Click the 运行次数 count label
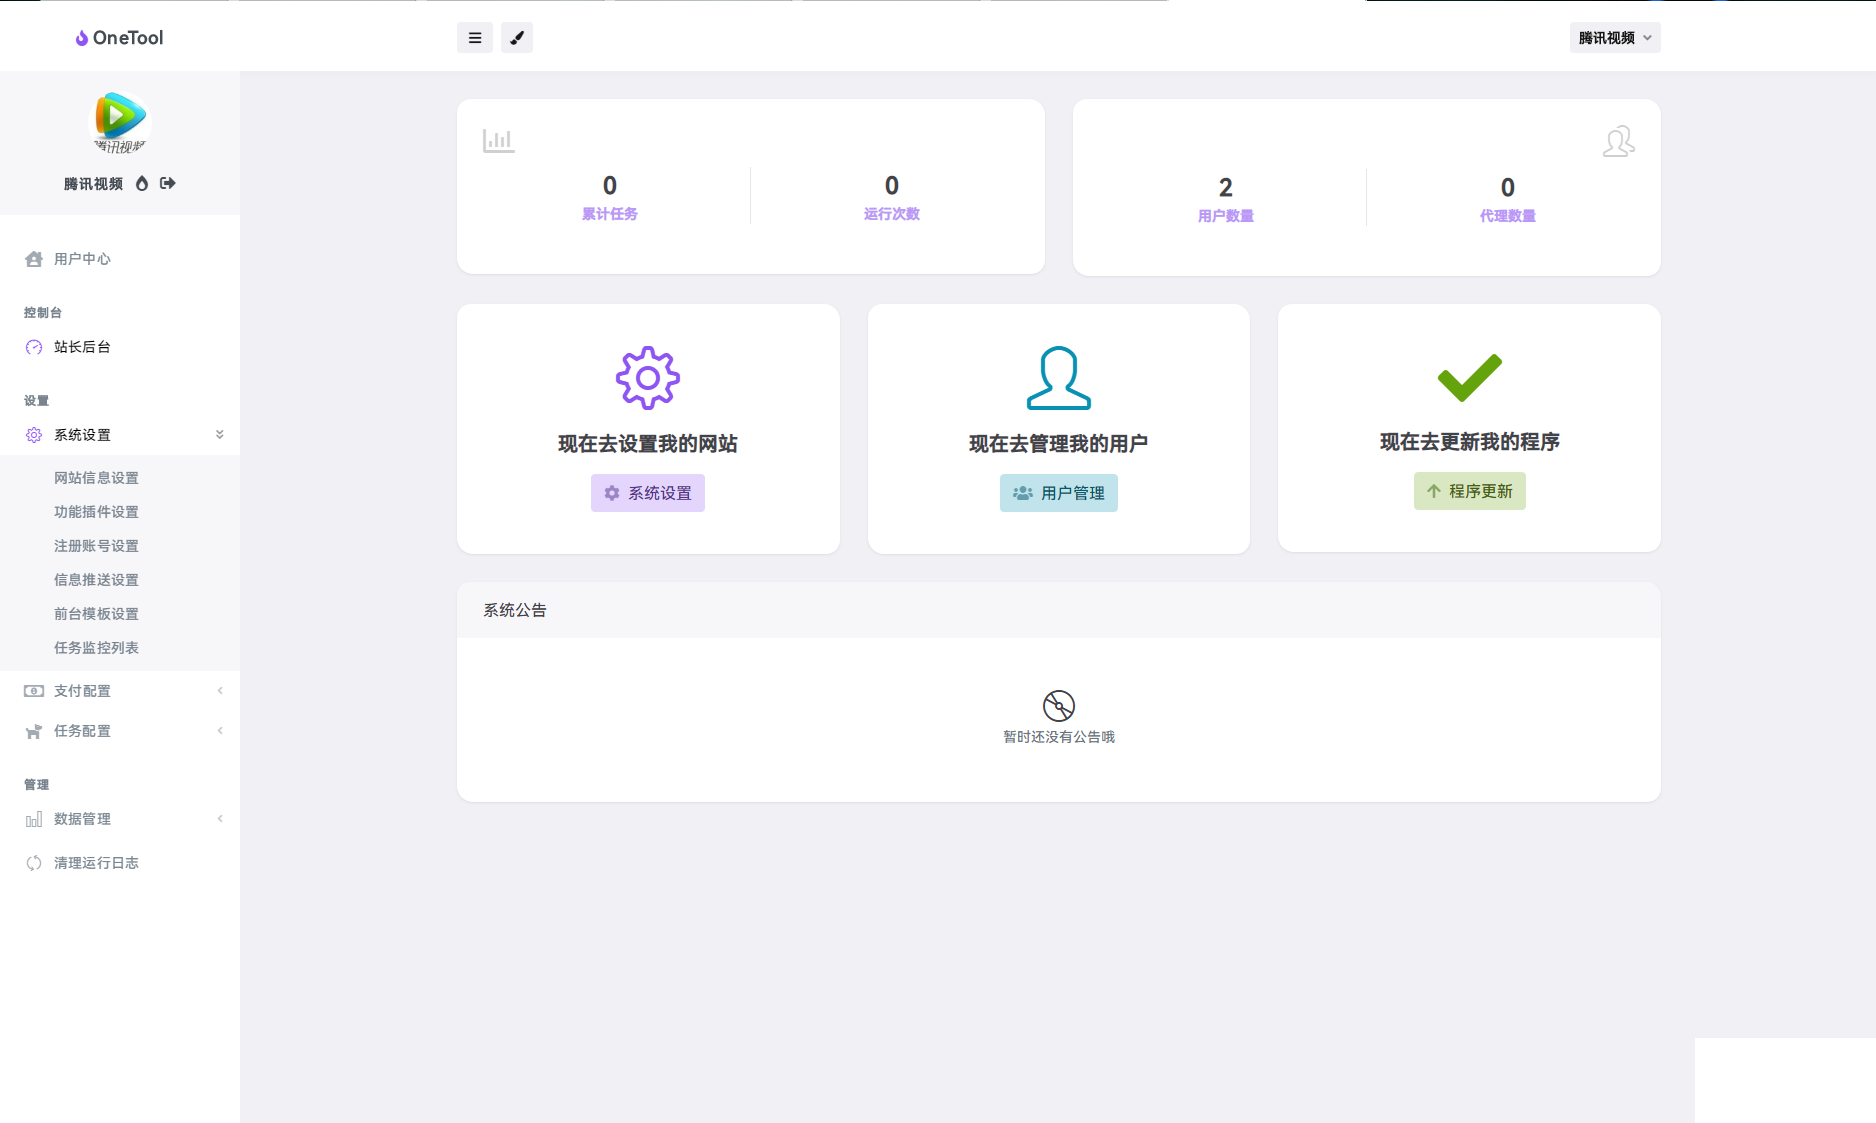Viewport: 1876px width, 1123px height. pyautogui.click(x=892, y=214)
